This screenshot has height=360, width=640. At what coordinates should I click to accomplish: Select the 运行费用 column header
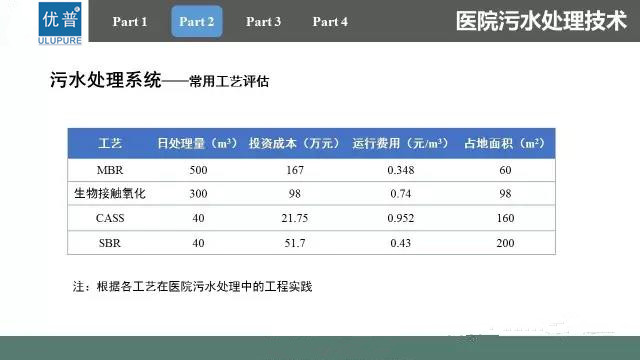click(x=400, y=143)
